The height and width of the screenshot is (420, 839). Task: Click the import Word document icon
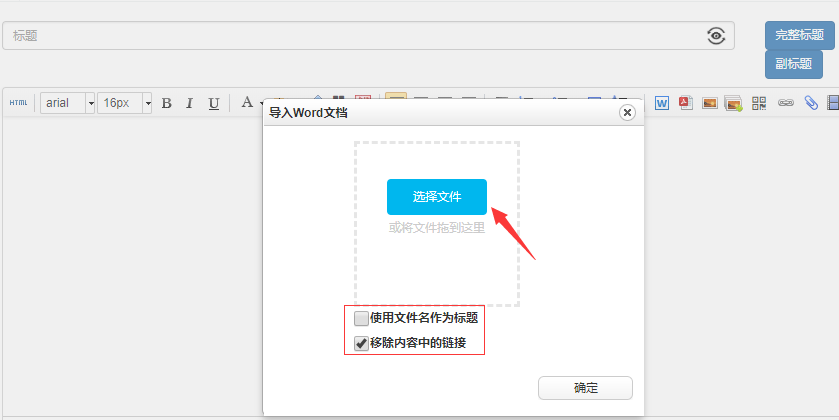tap(662, 103)
